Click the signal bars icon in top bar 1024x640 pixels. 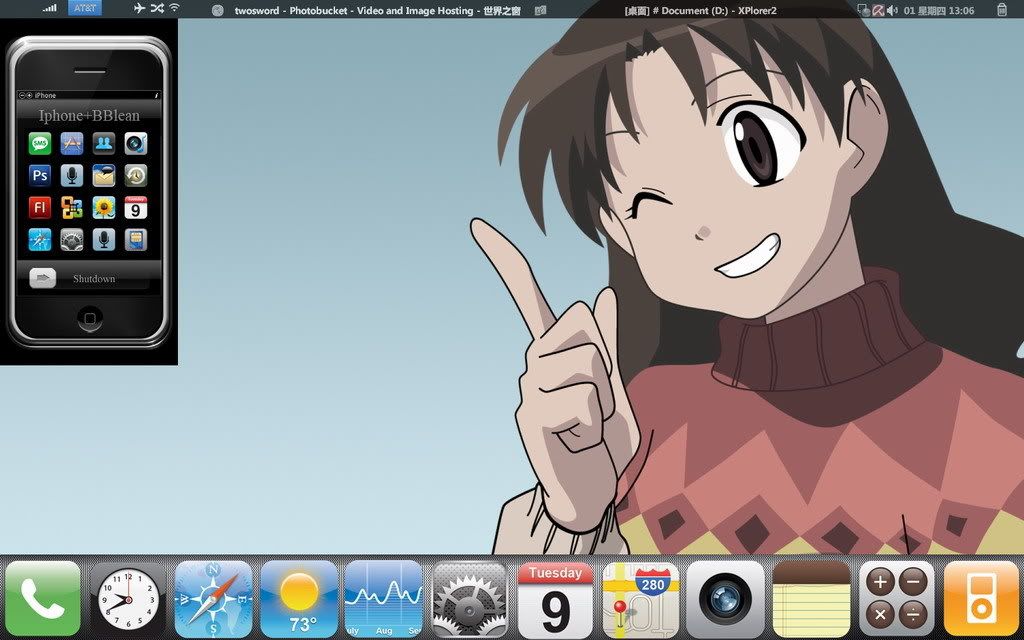click(x=49, y=8)
